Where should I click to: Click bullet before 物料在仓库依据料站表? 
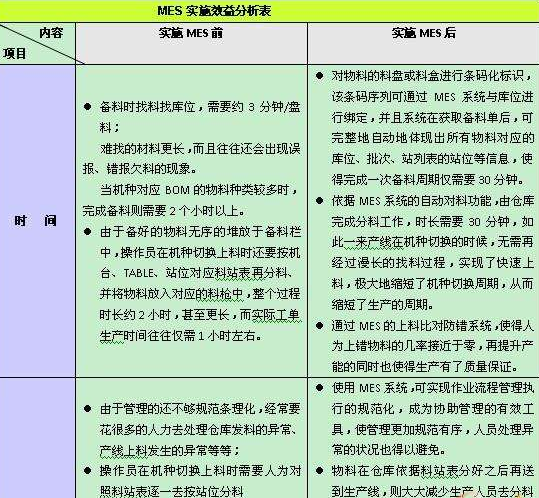coord(319,471)
